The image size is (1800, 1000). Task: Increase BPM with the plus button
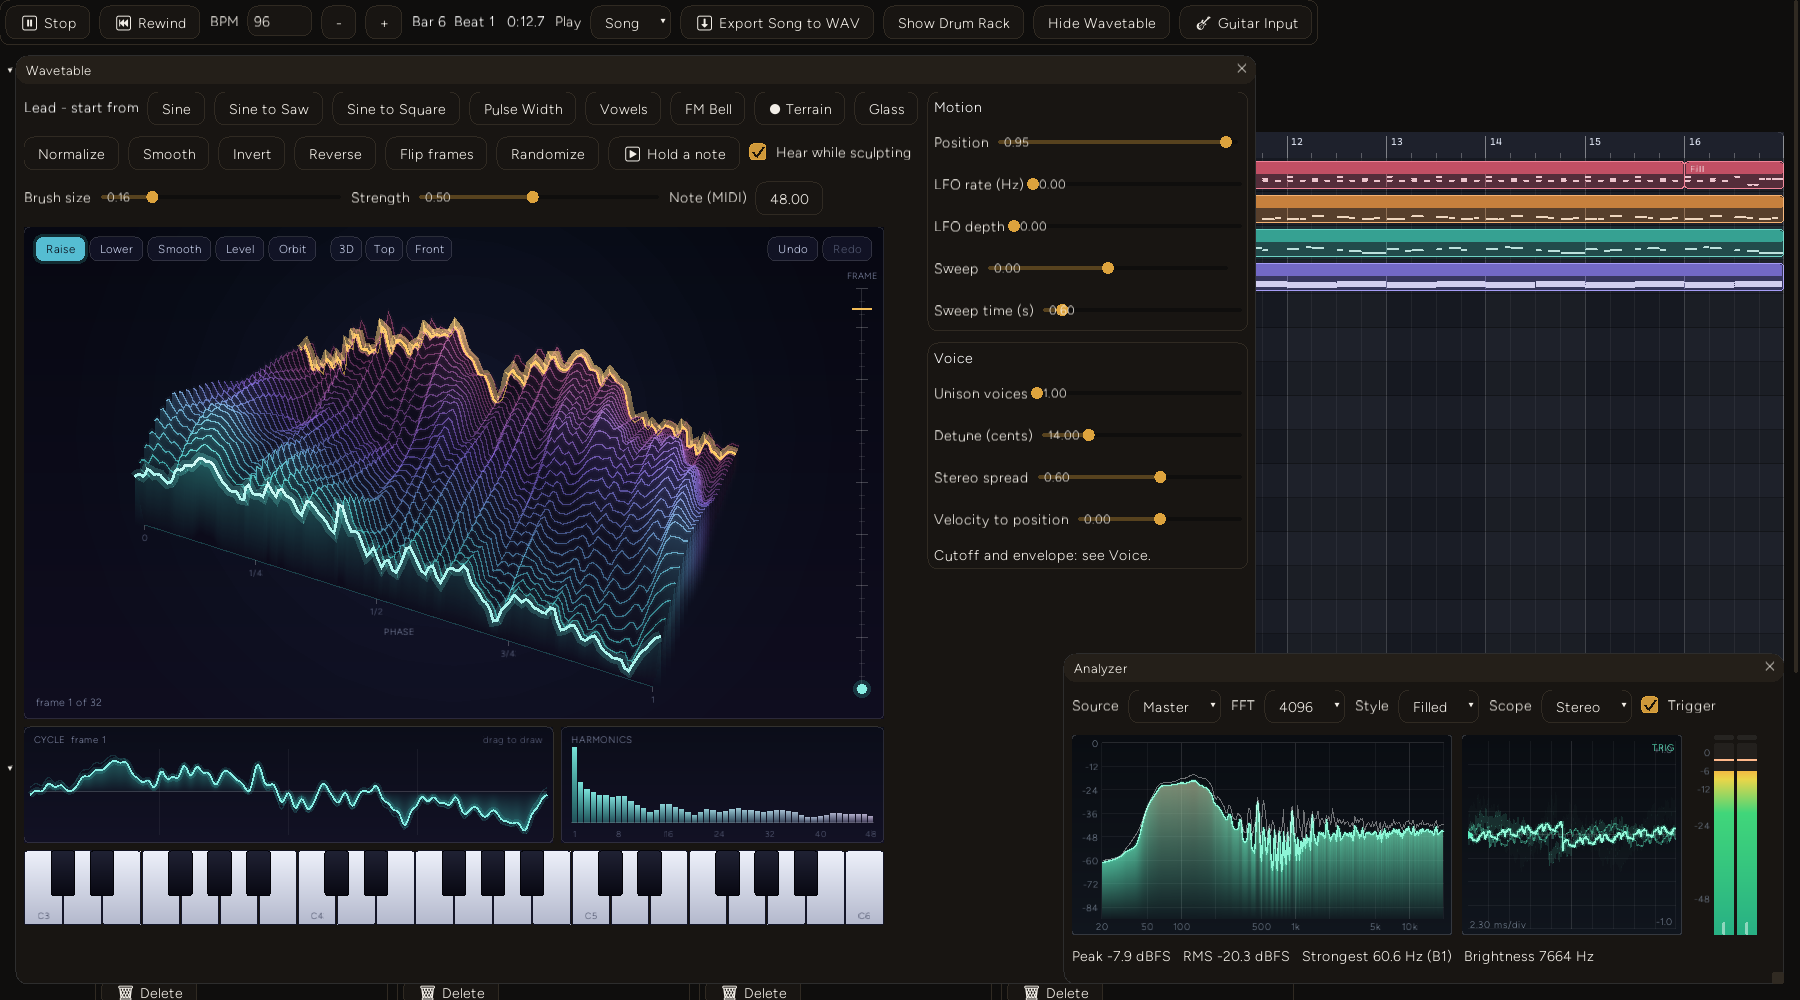383,23
